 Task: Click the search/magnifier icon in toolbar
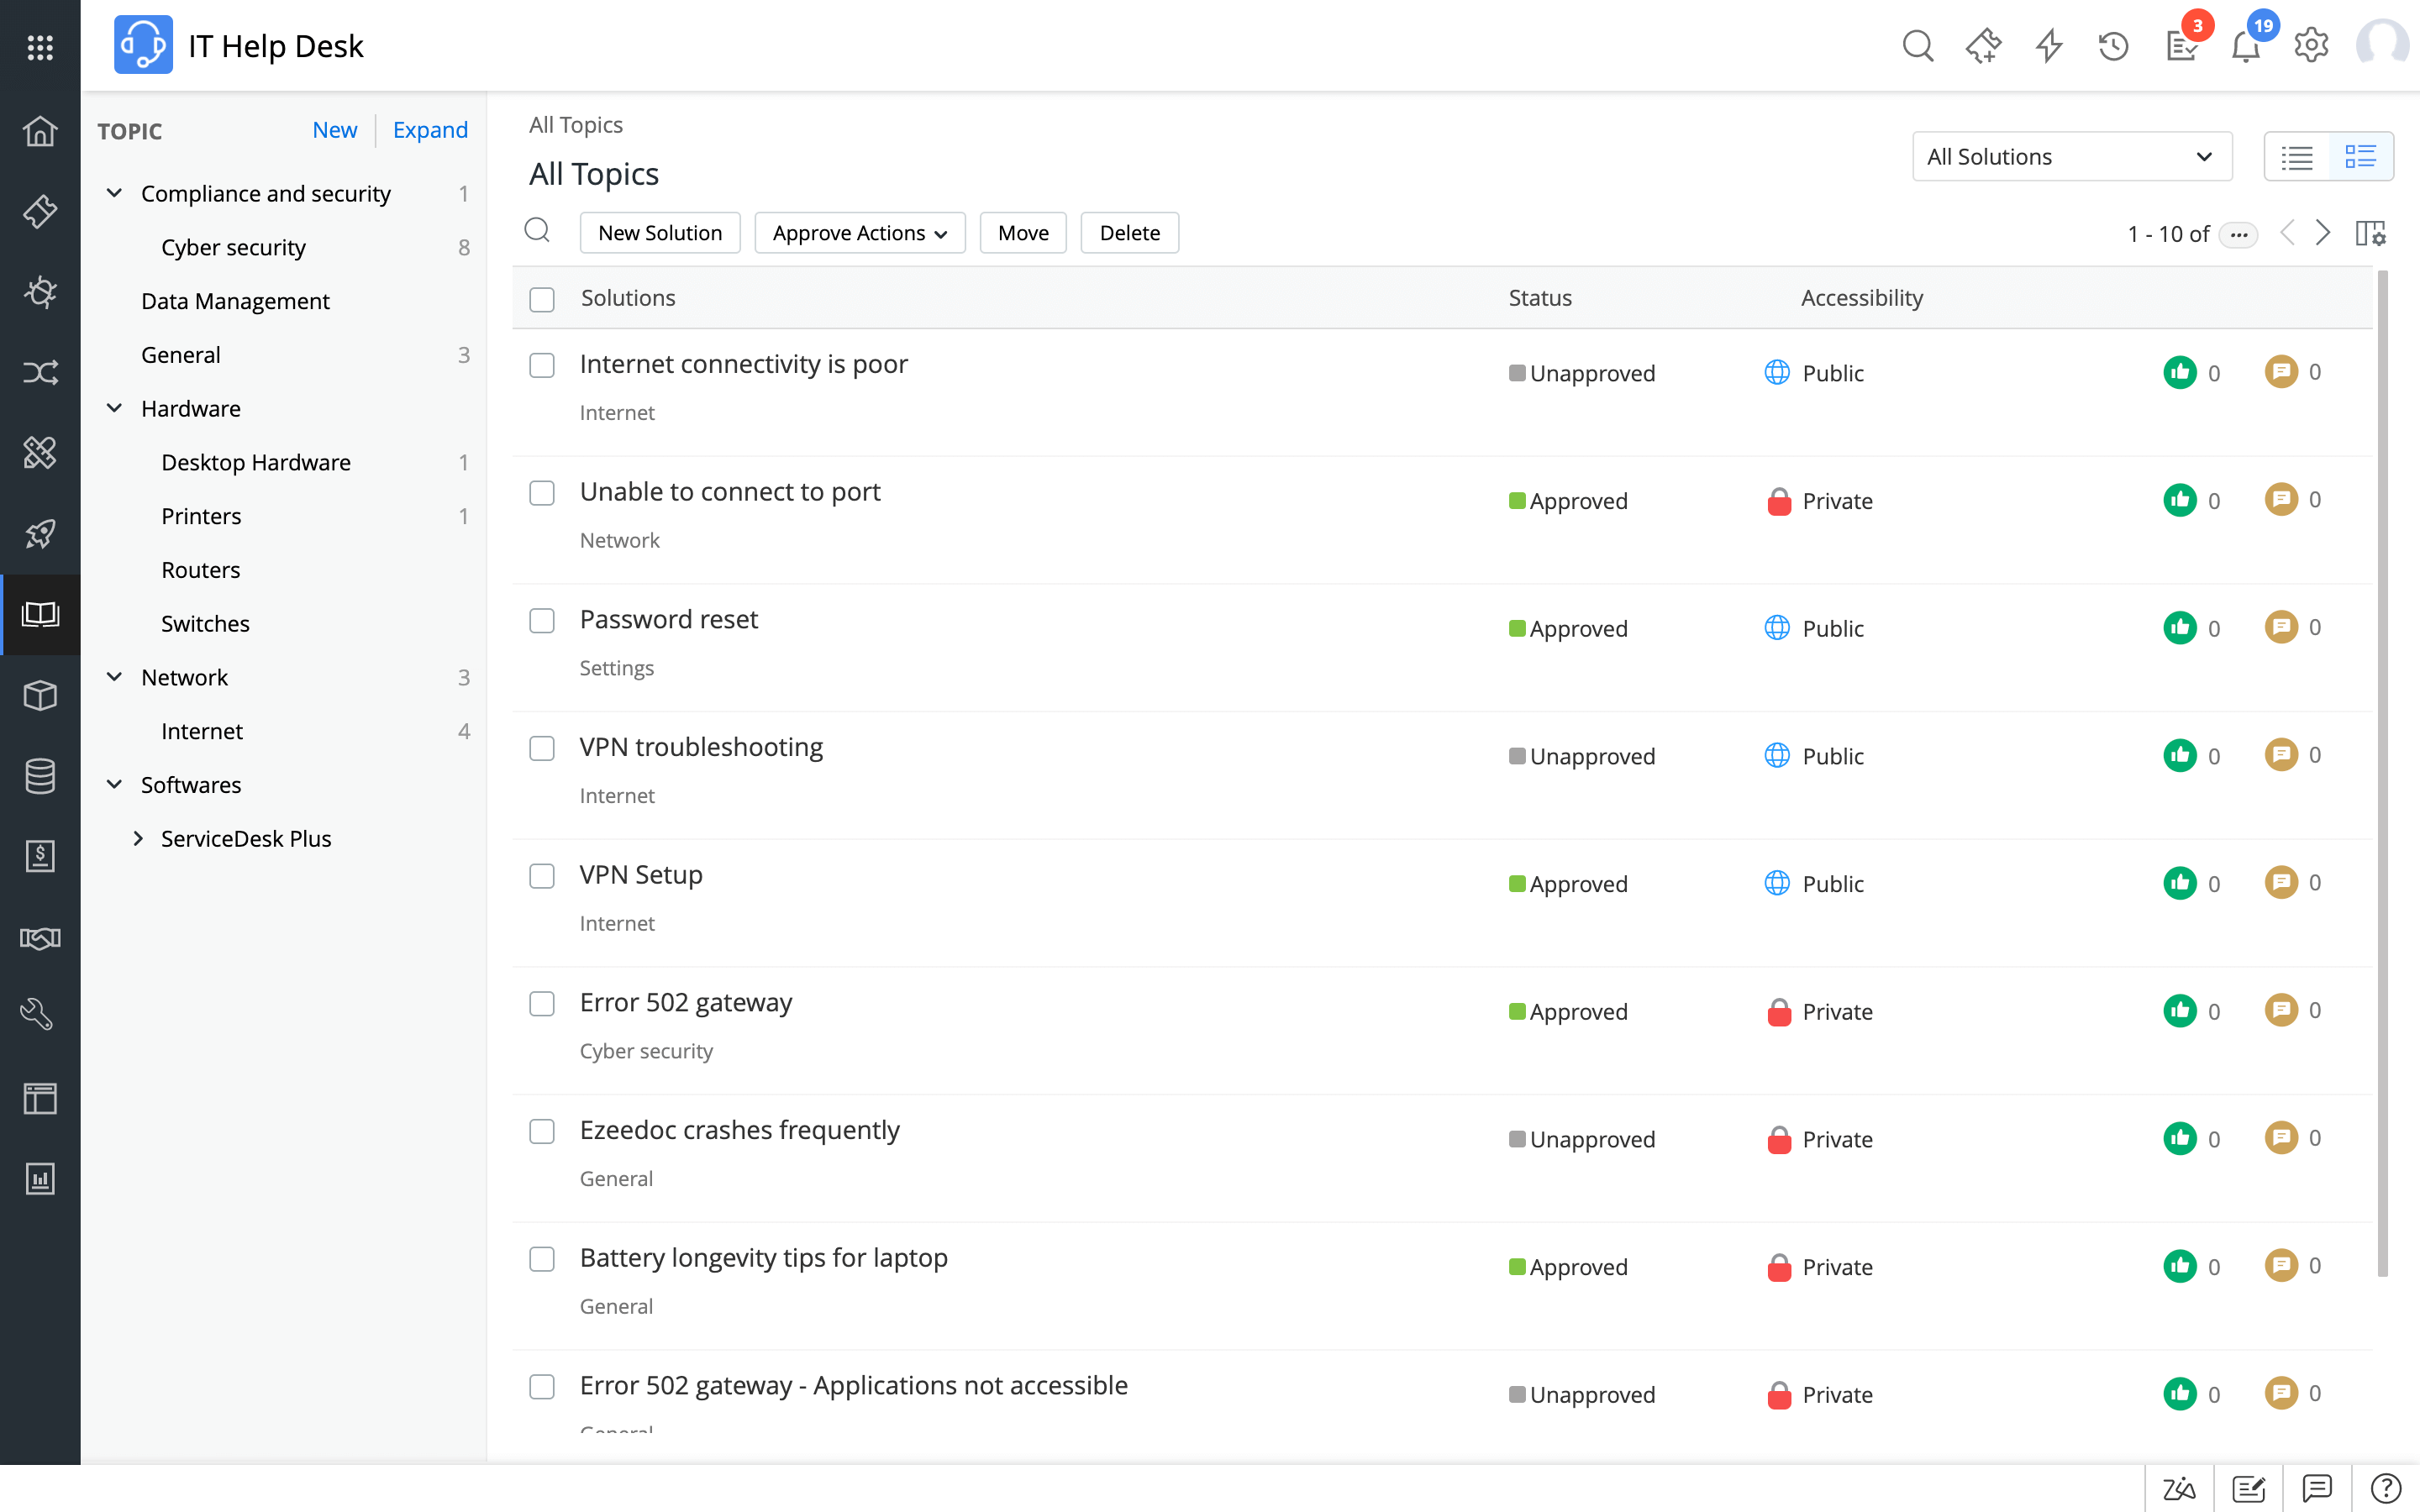click(x=1917, y=45)
